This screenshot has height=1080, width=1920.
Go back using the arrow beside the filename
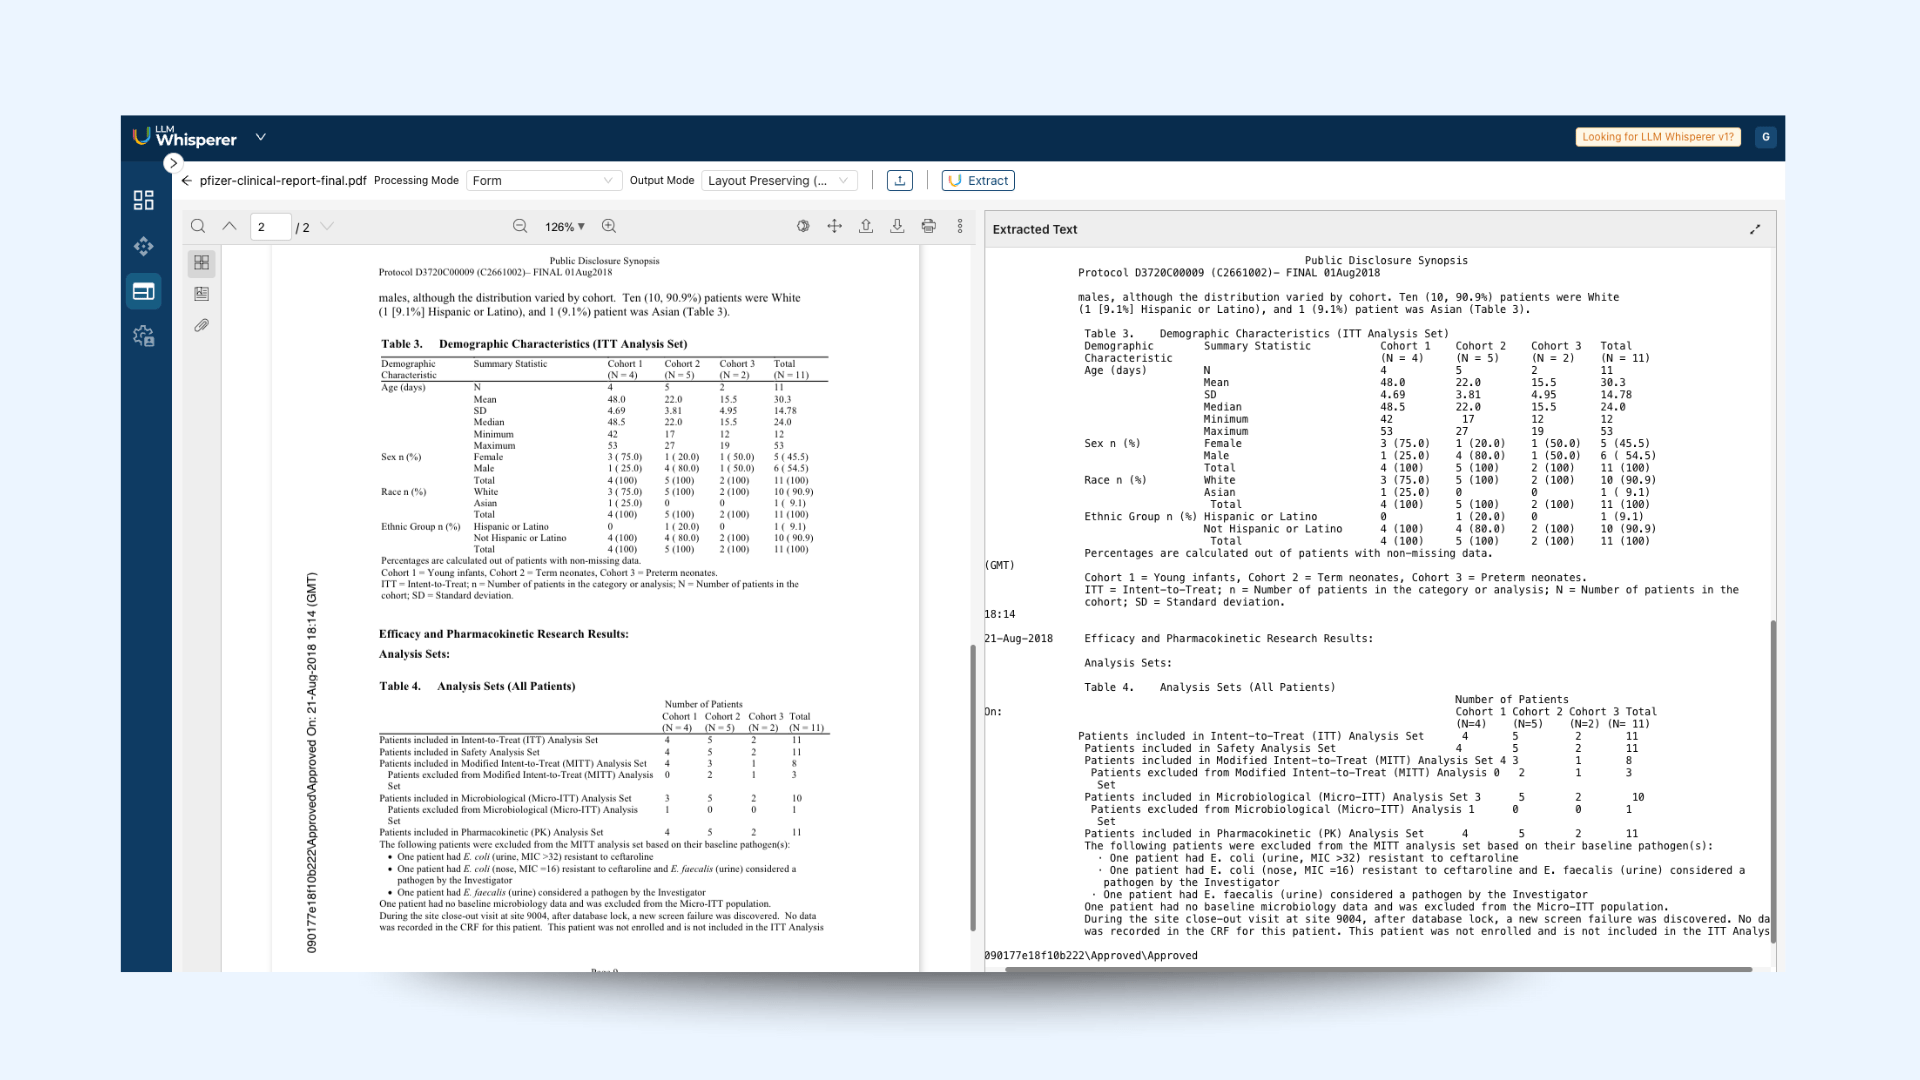point(187,180)
